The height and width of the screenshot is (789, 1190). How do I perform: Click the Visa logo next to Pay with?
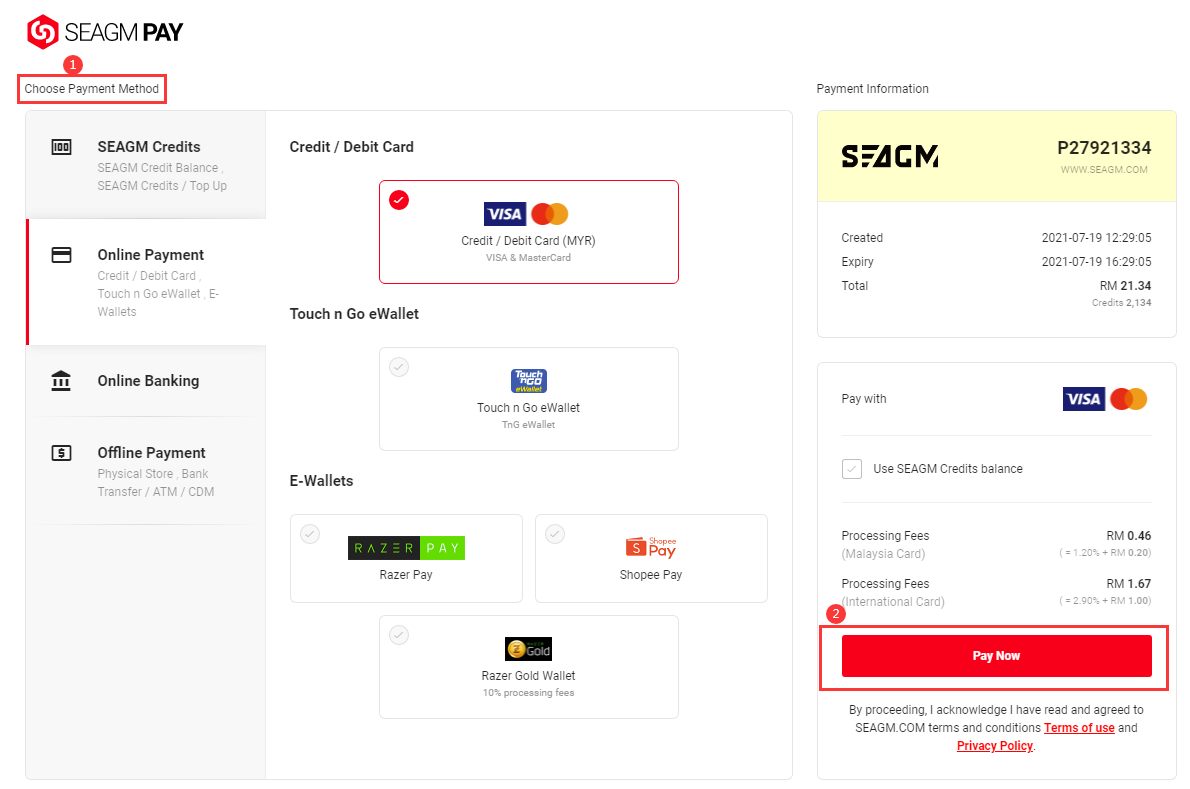coord(1084,399)
